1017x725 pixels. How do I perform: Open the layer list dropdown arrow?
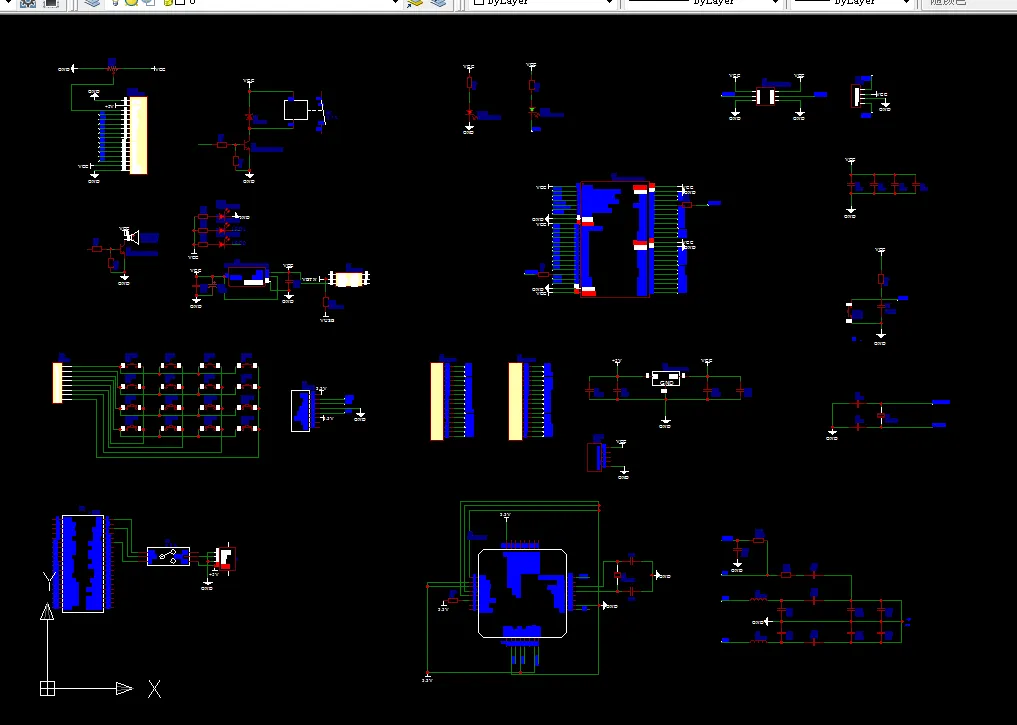[x=396, y=3]
